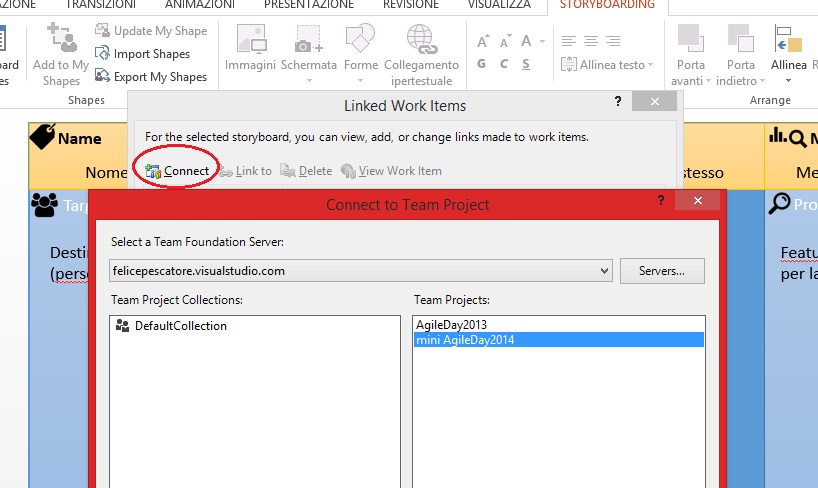Insert picture with Immagini icon

(x=251, y=39)
